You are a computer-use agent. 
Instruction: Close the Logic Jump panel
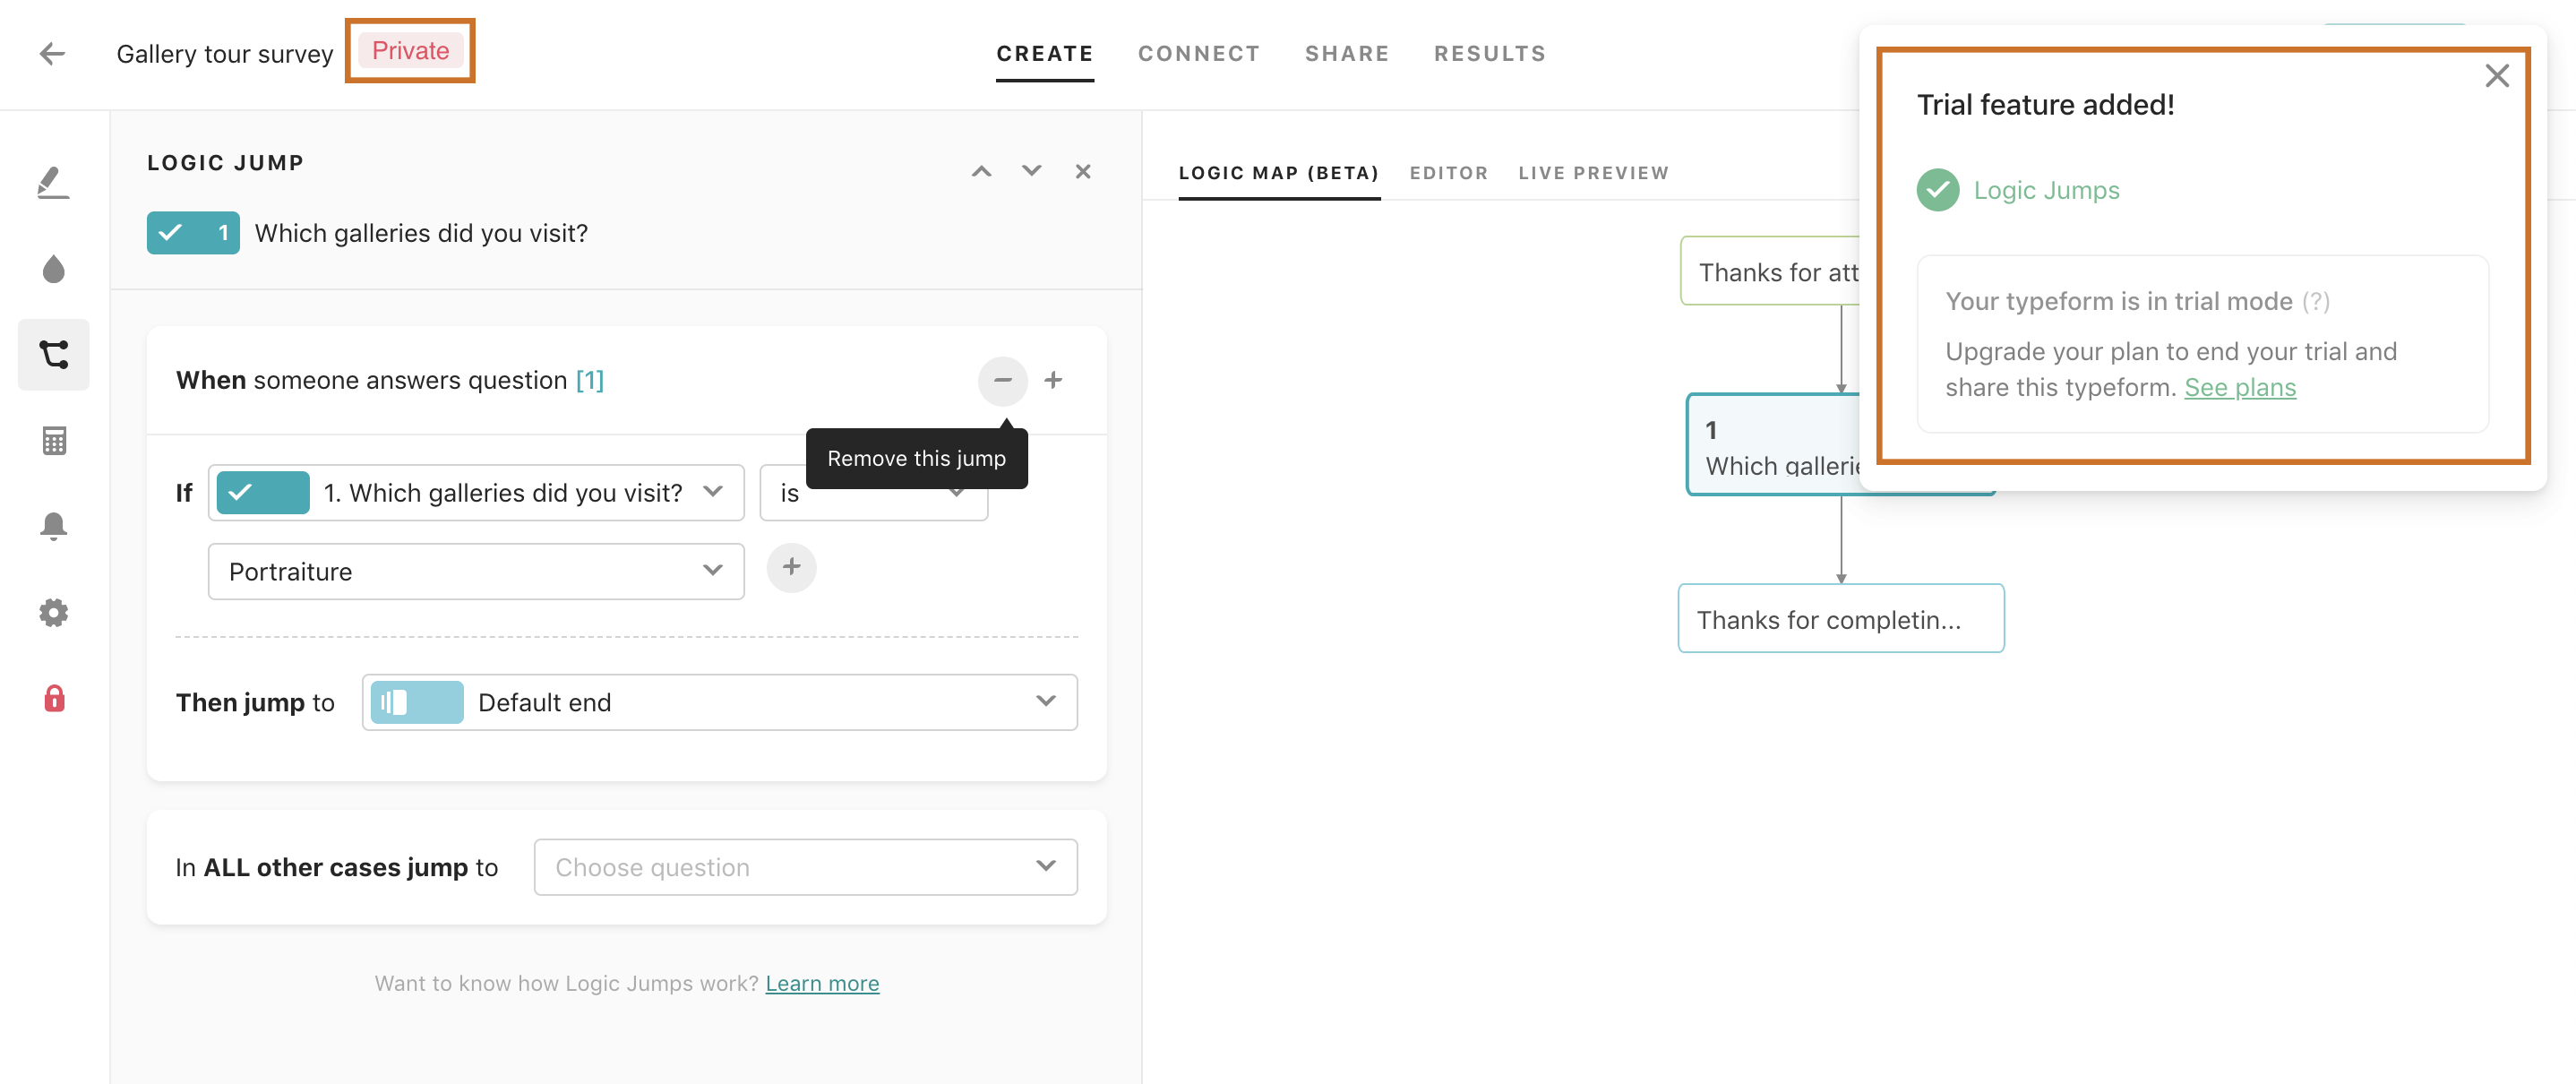pos(1082,172)
